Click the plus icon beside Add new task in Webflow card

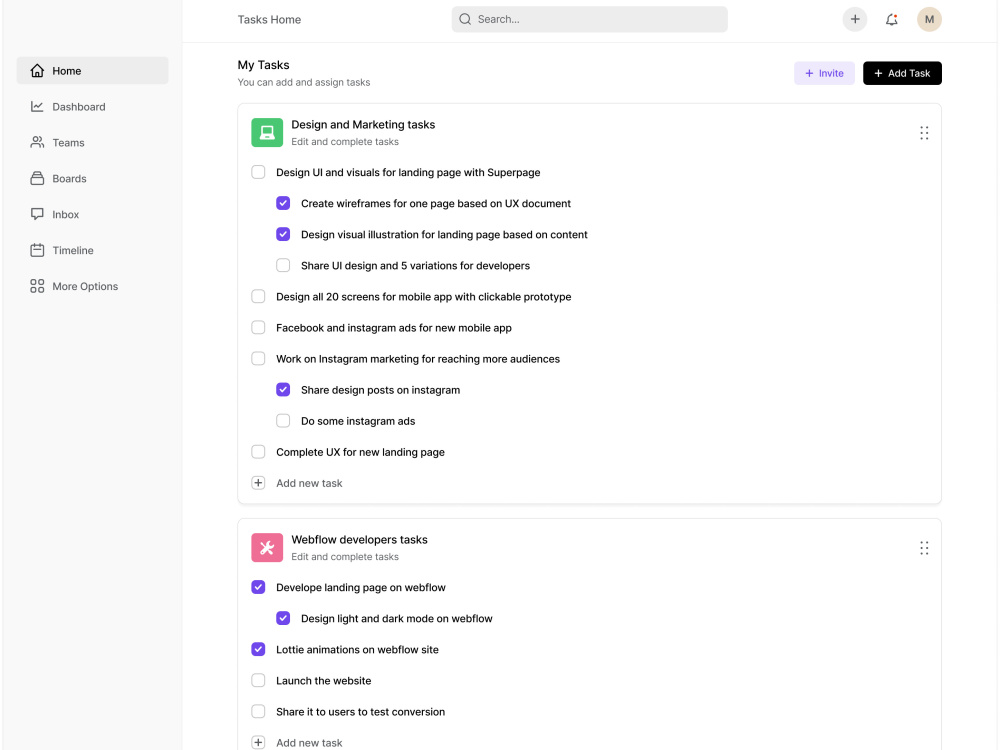click(x=258, y=742)
